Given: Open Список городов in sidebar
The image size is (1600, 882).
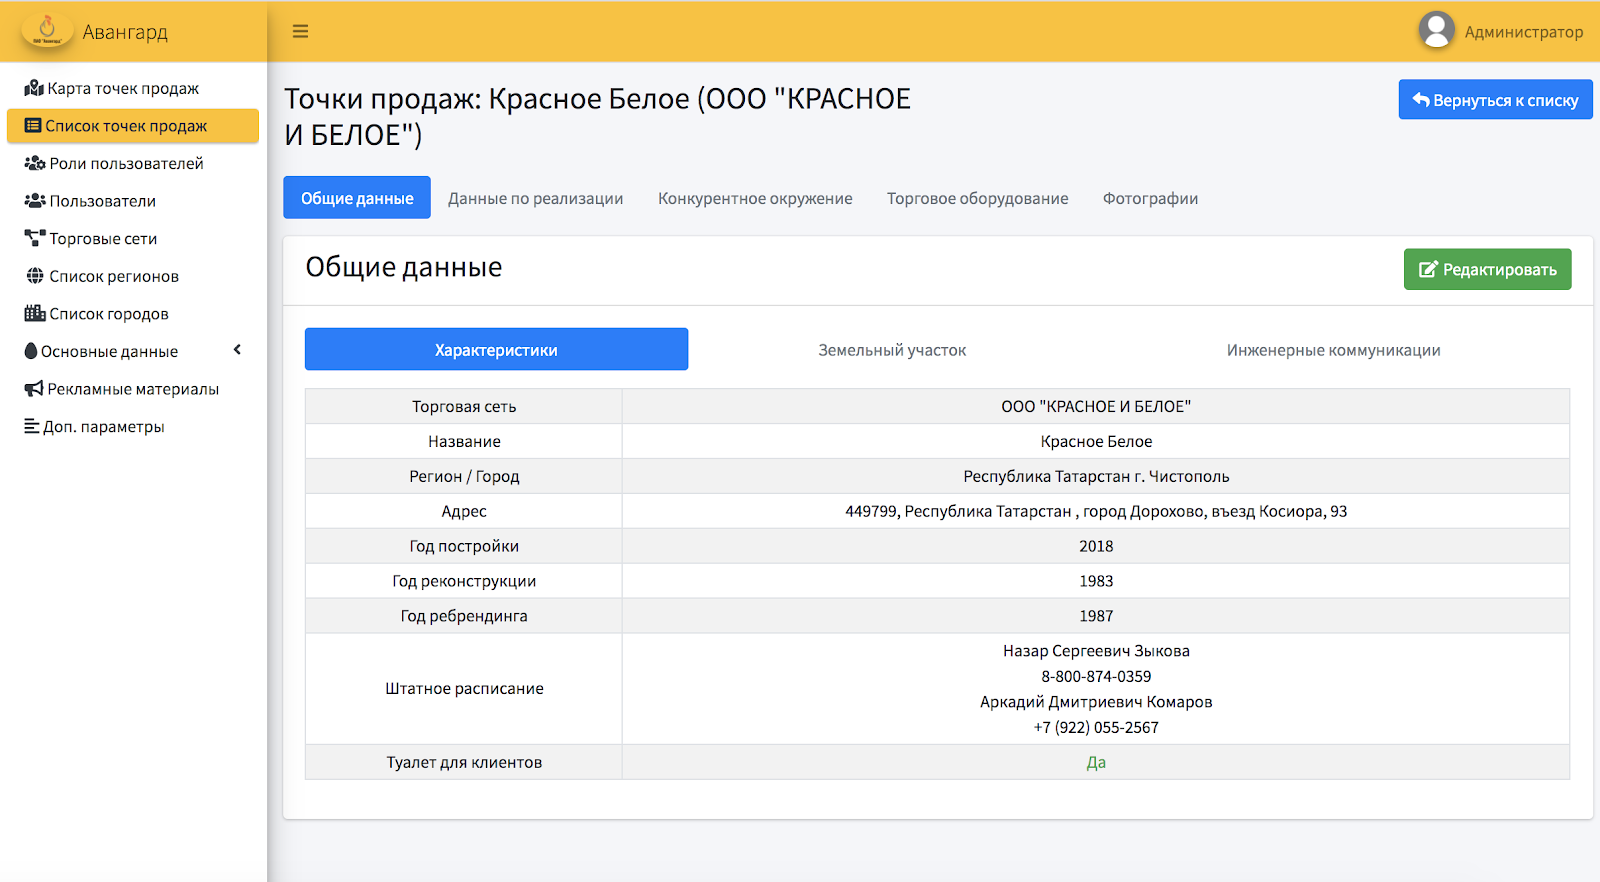Looking at the screenshot, I should click(133, 313).
